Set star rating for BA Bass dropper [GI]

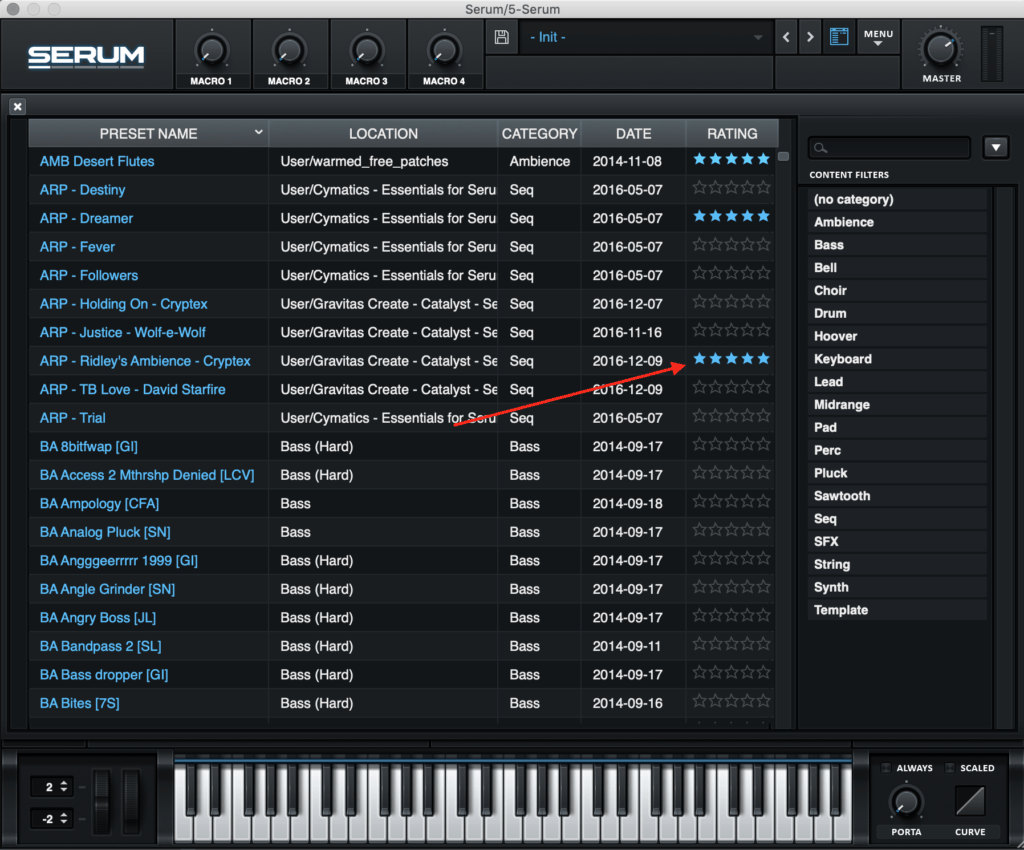click(731, 673)
